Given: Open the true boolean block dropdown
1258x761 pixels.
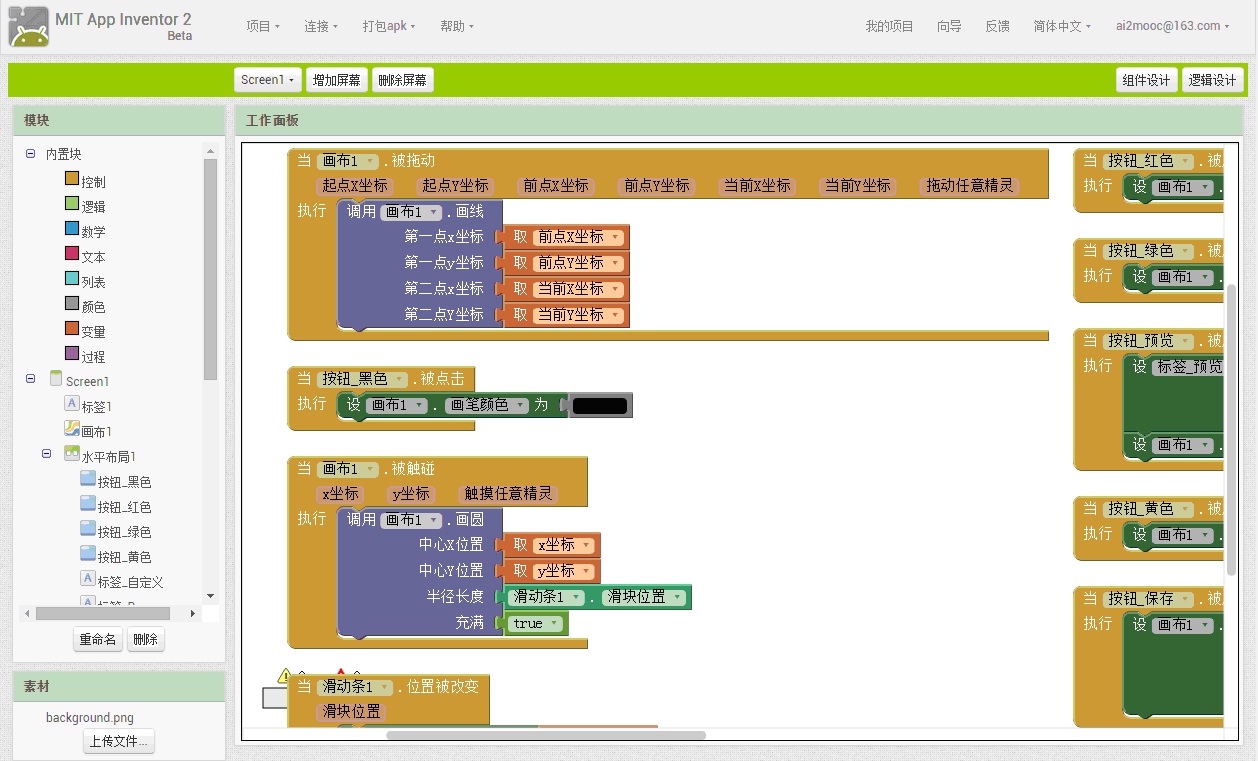Looking at the screenshot, I should pyautogui.click(x=535, y=623).
